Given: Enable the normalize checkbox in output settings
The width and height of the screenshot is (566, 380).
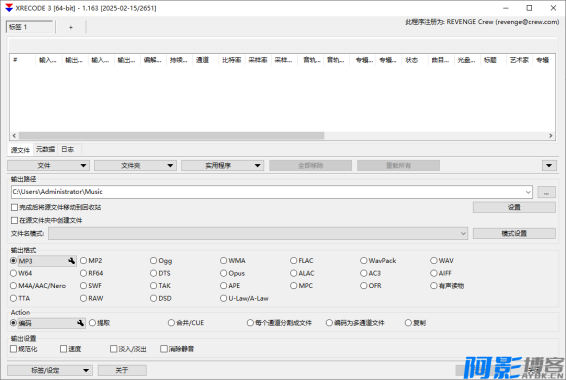Looking at the screenshot, I should coord(14,349).
